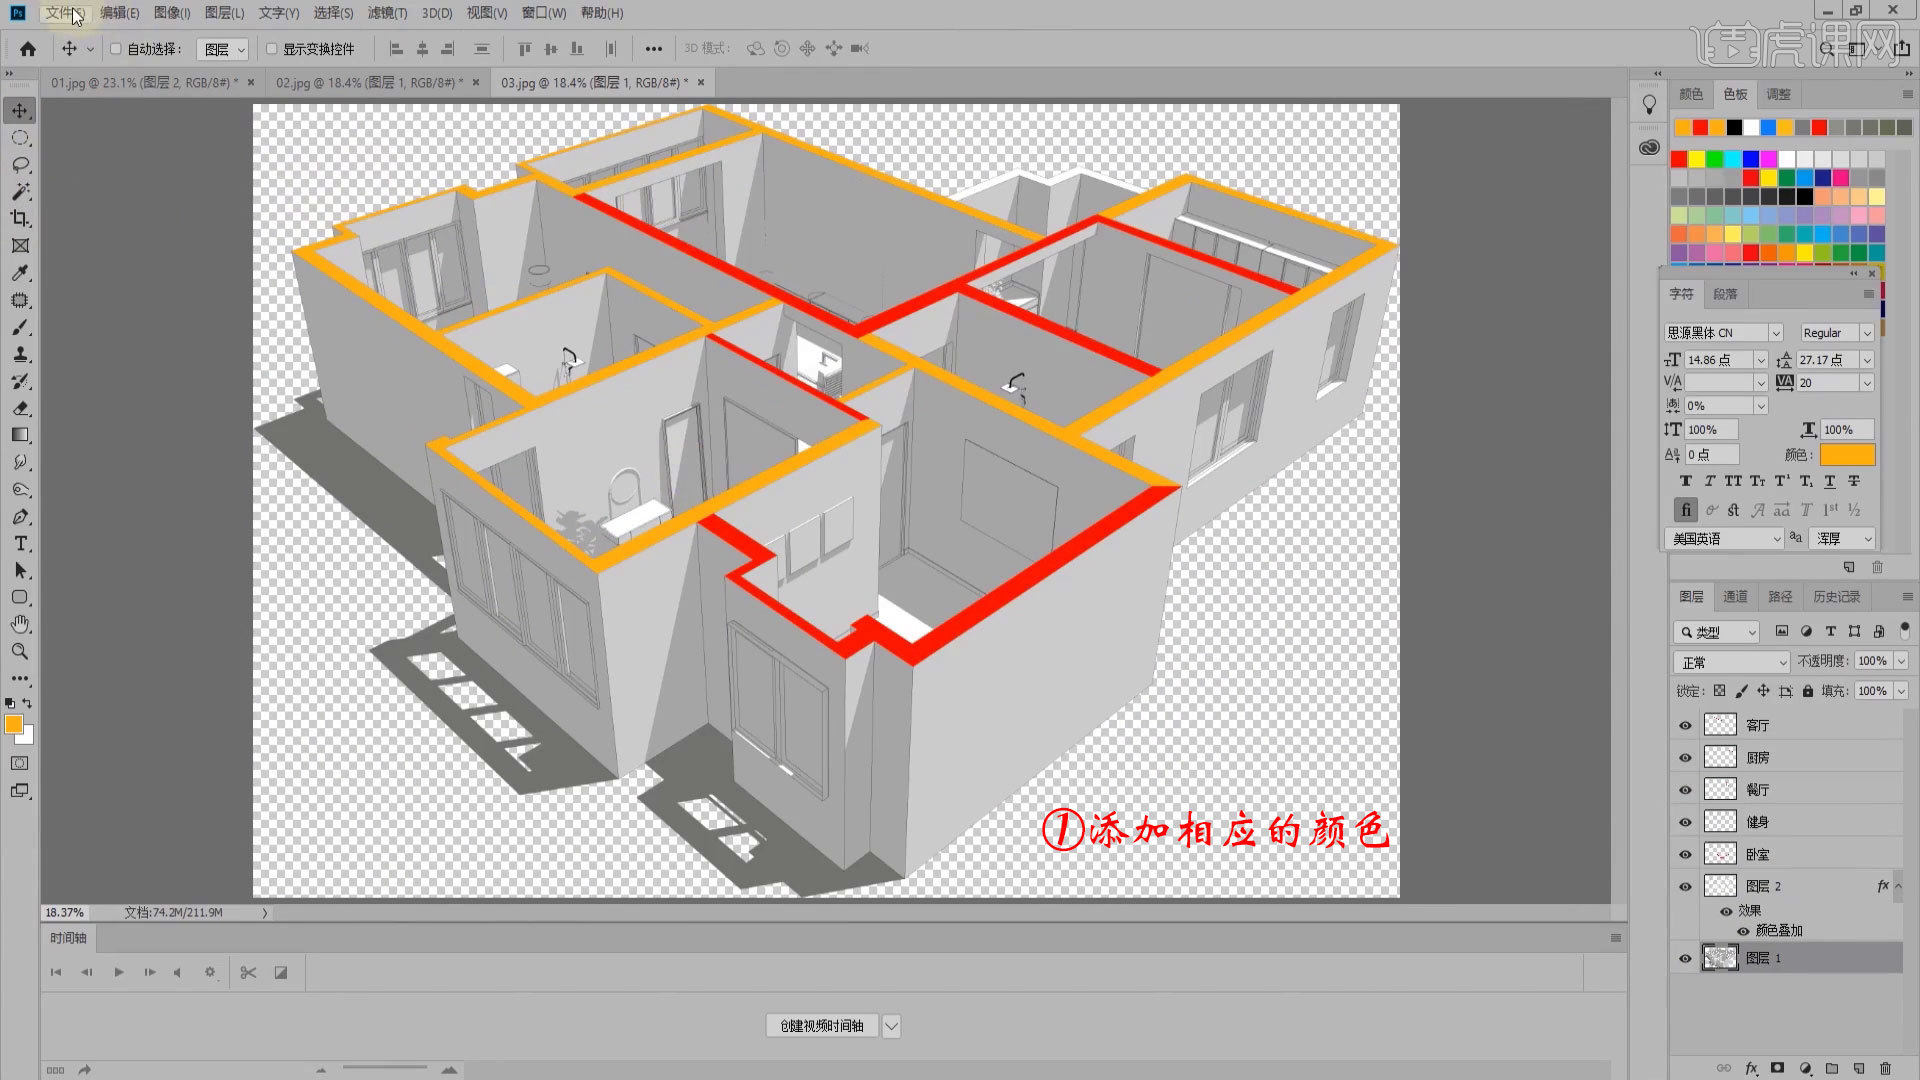This screenshot has height=1080, width=1920.
Task: Open the 不透明度 100% dropdown
Action: [x=1901, y=661]
